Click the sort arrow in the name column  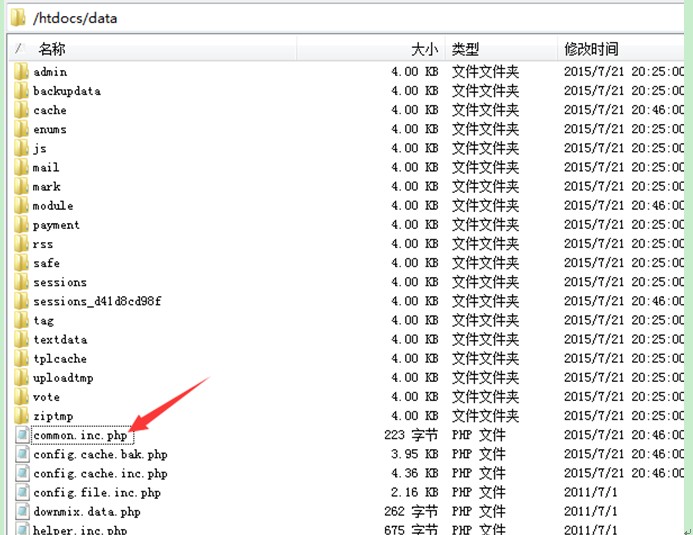(18, 48)
